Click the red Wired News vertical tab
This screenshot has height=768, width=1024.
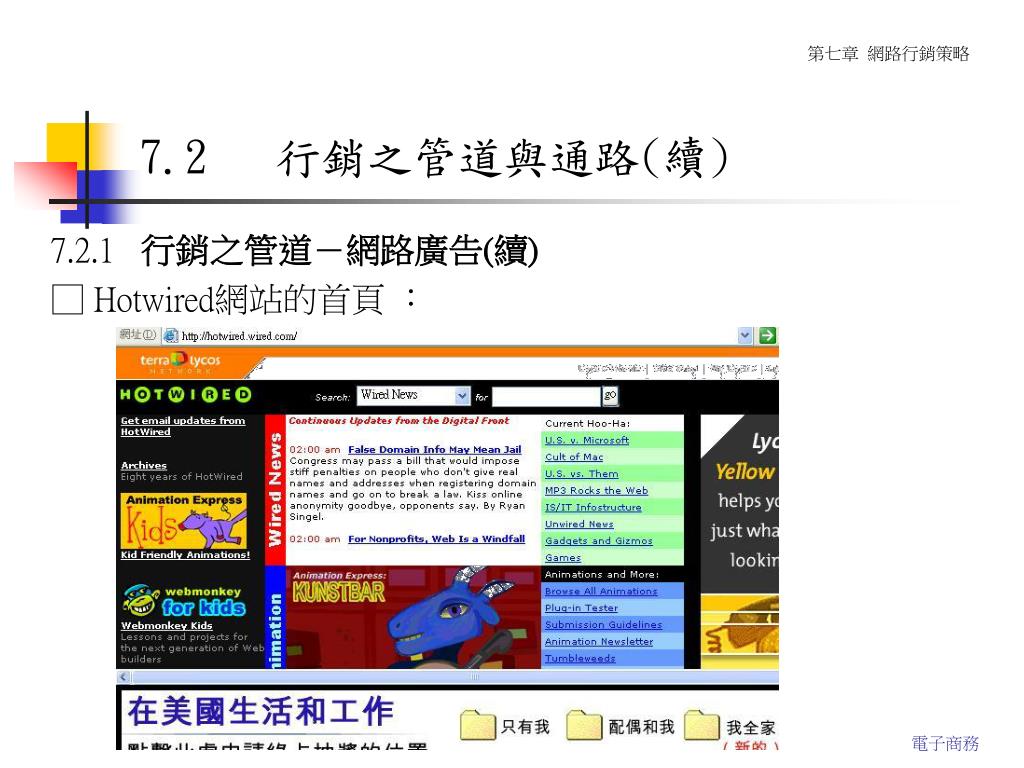[x=275, y=489]
